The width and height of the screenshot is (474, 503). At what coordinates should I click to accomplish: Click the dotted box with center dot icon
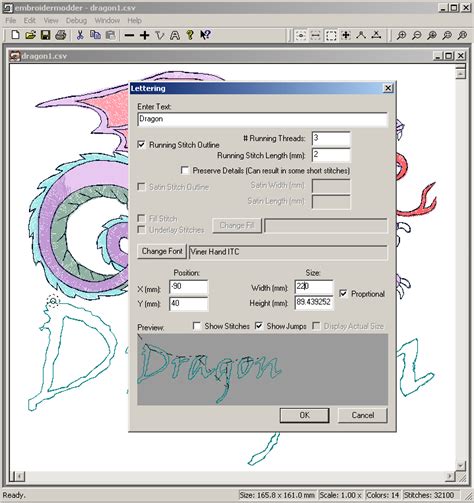[301, 35]
